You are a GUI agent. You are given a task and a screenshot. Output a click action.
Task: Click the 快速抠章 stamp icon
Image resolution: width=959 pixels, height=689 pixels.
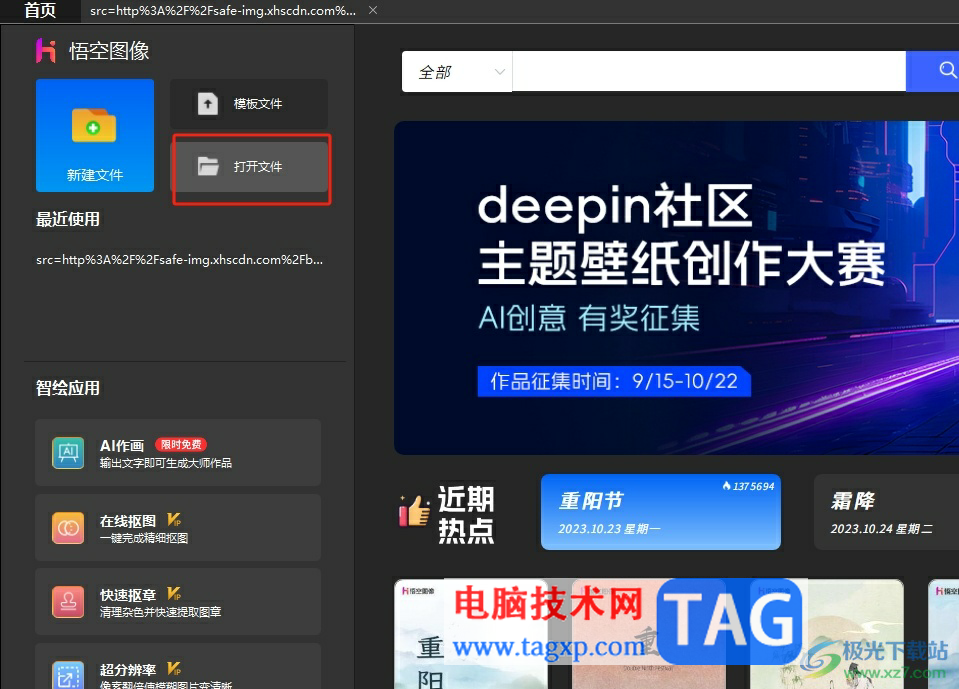click(68, 602)
